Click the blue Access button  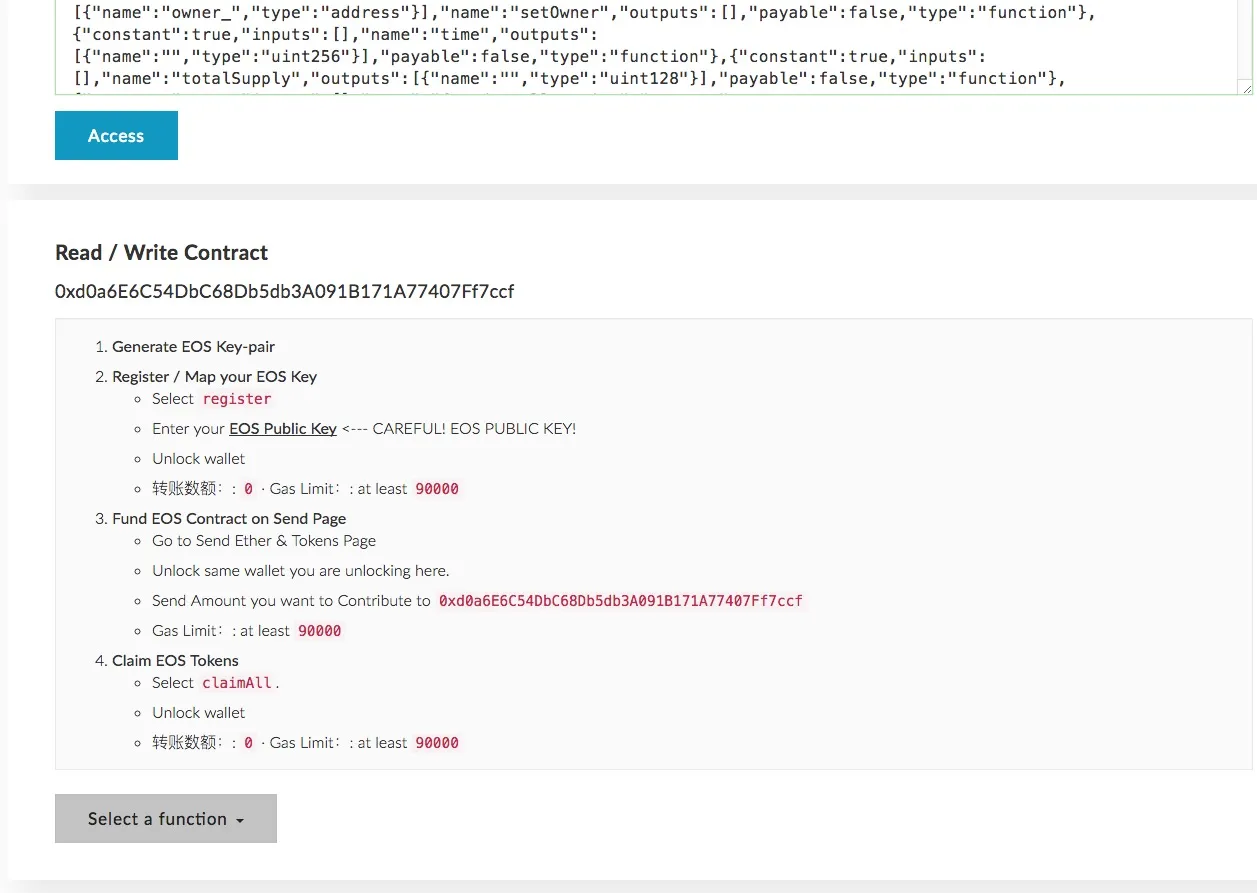116,136
